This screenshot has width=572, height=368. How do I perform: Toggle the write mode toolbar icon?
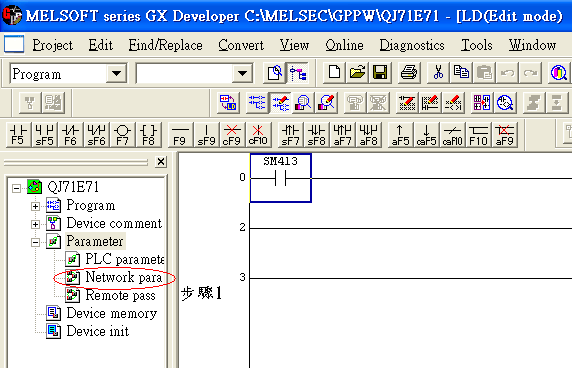[280, 103]
